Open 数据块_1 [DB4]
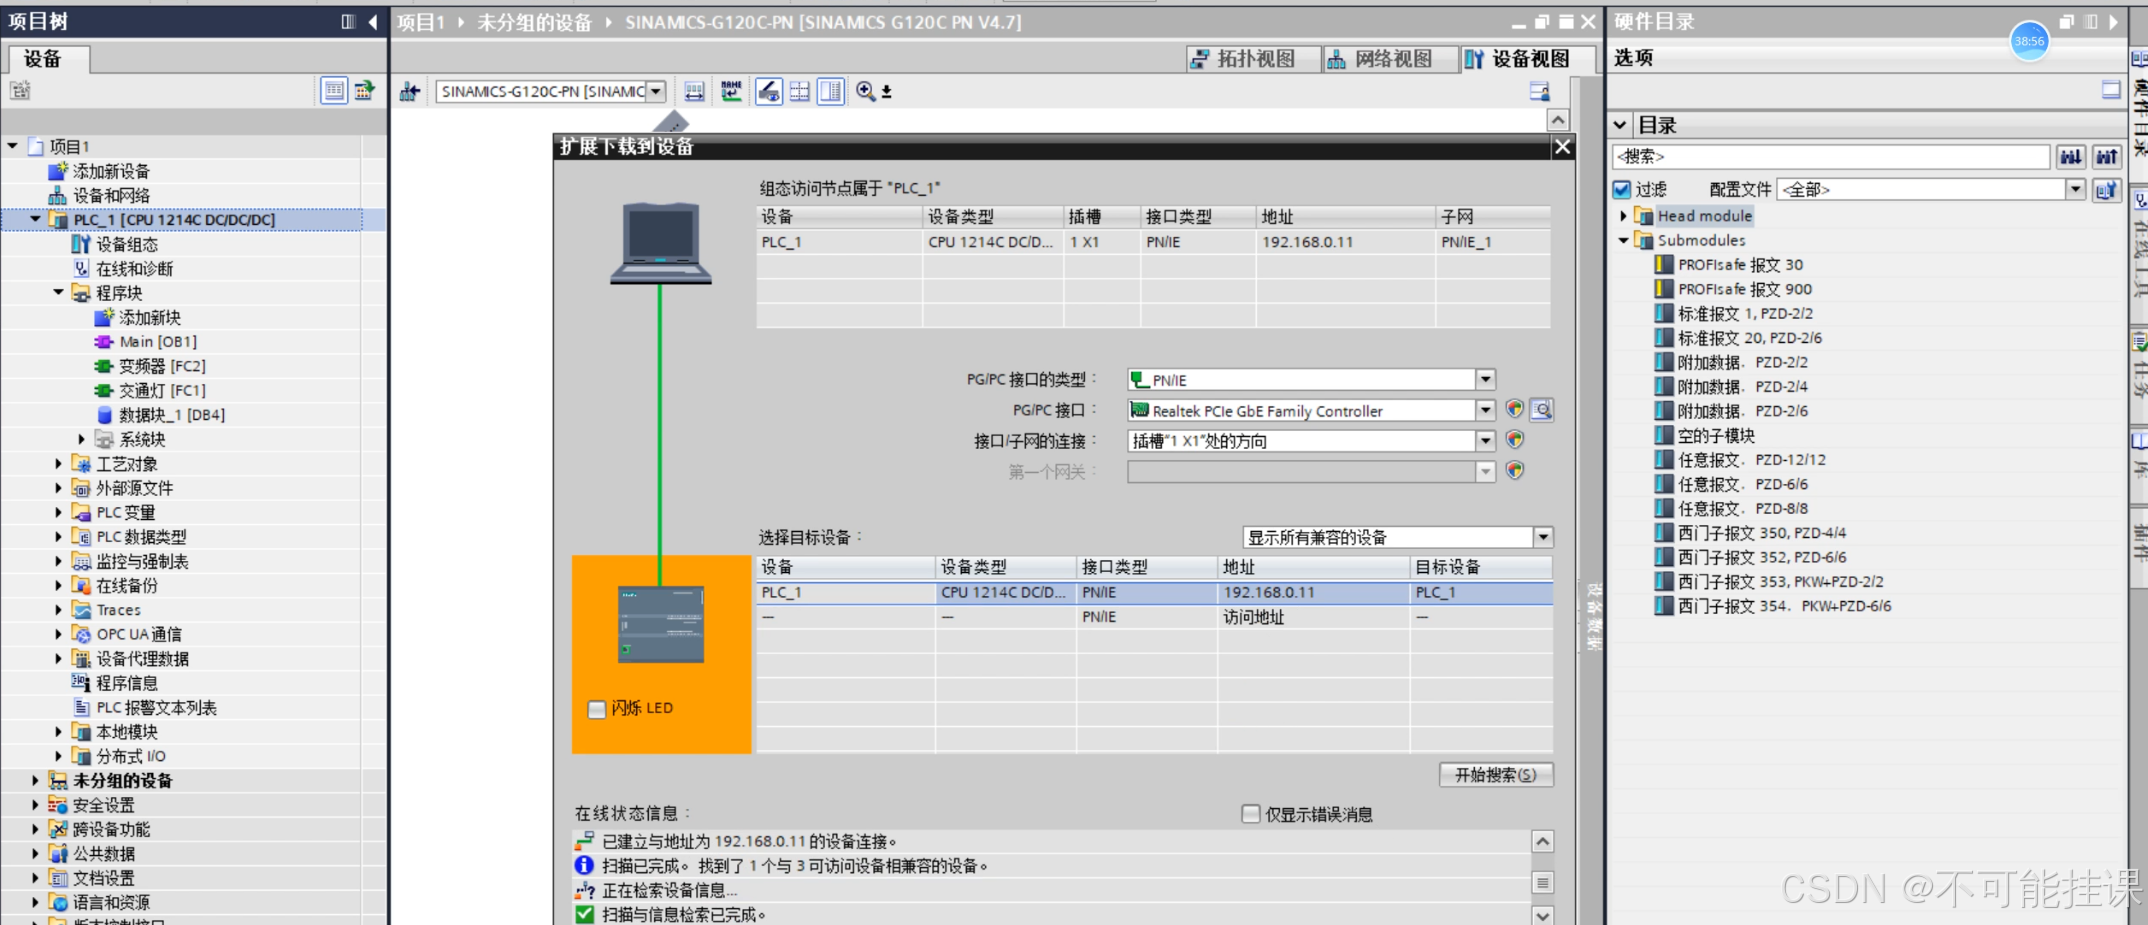Screen dimensions: 2148x925 [171, 415]
